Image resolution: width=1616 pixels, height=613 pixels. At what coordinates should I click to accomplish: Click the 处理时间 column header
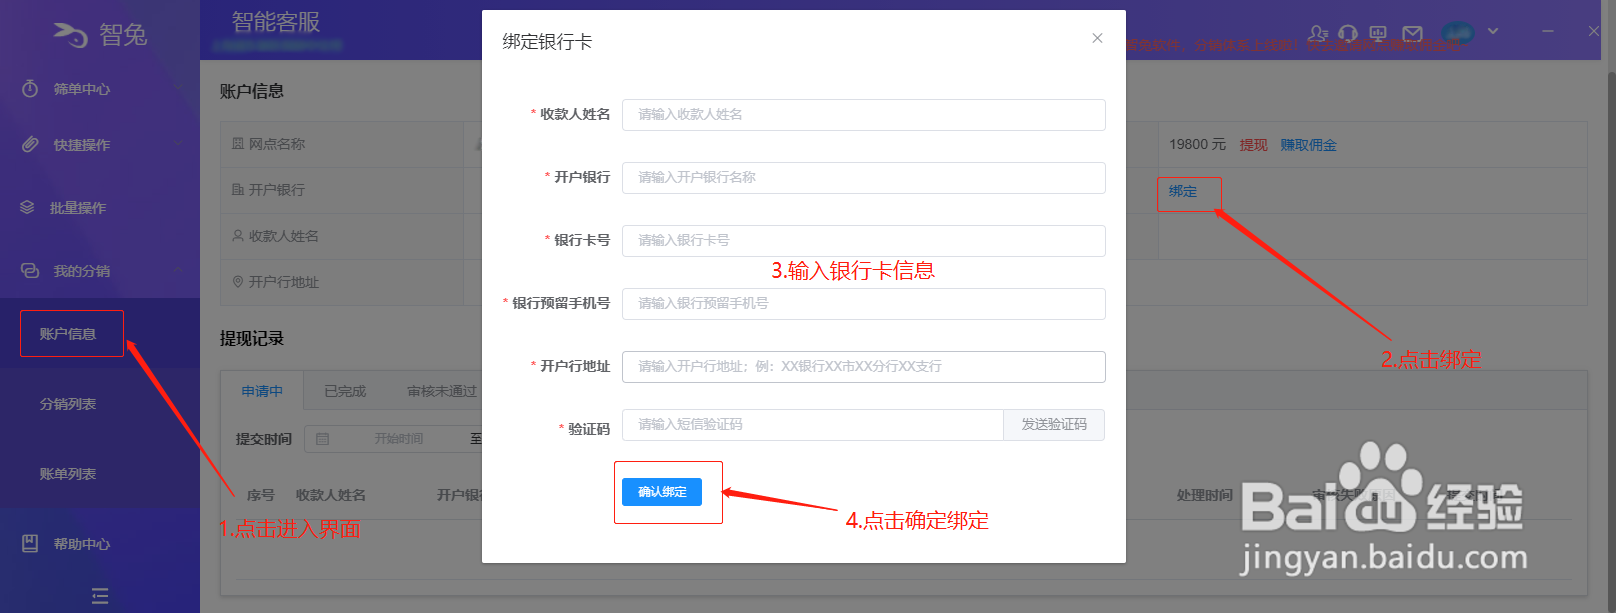coord(1205,495)
